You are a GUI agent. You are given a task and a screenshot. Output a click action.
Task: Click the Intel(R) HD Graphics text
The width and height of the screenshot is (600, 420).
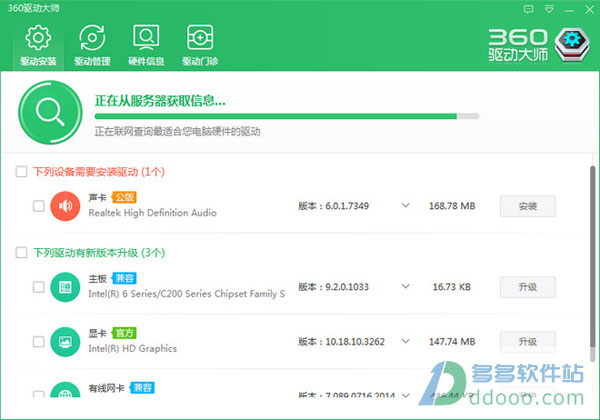click(132, 348)
